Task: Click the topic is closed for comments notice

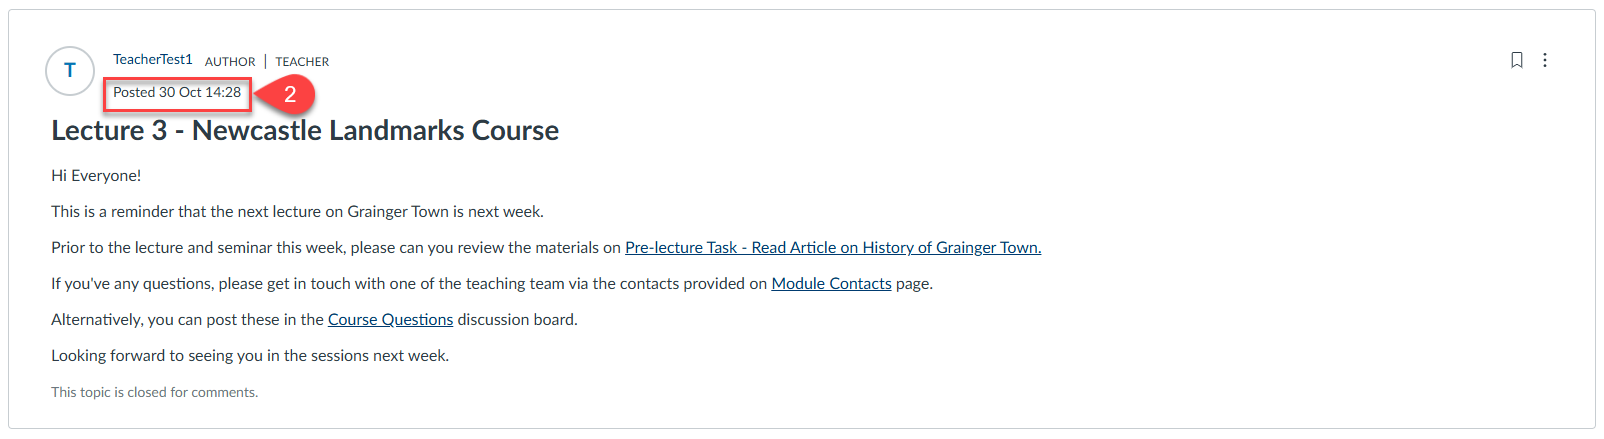Action: pos(154,393)
